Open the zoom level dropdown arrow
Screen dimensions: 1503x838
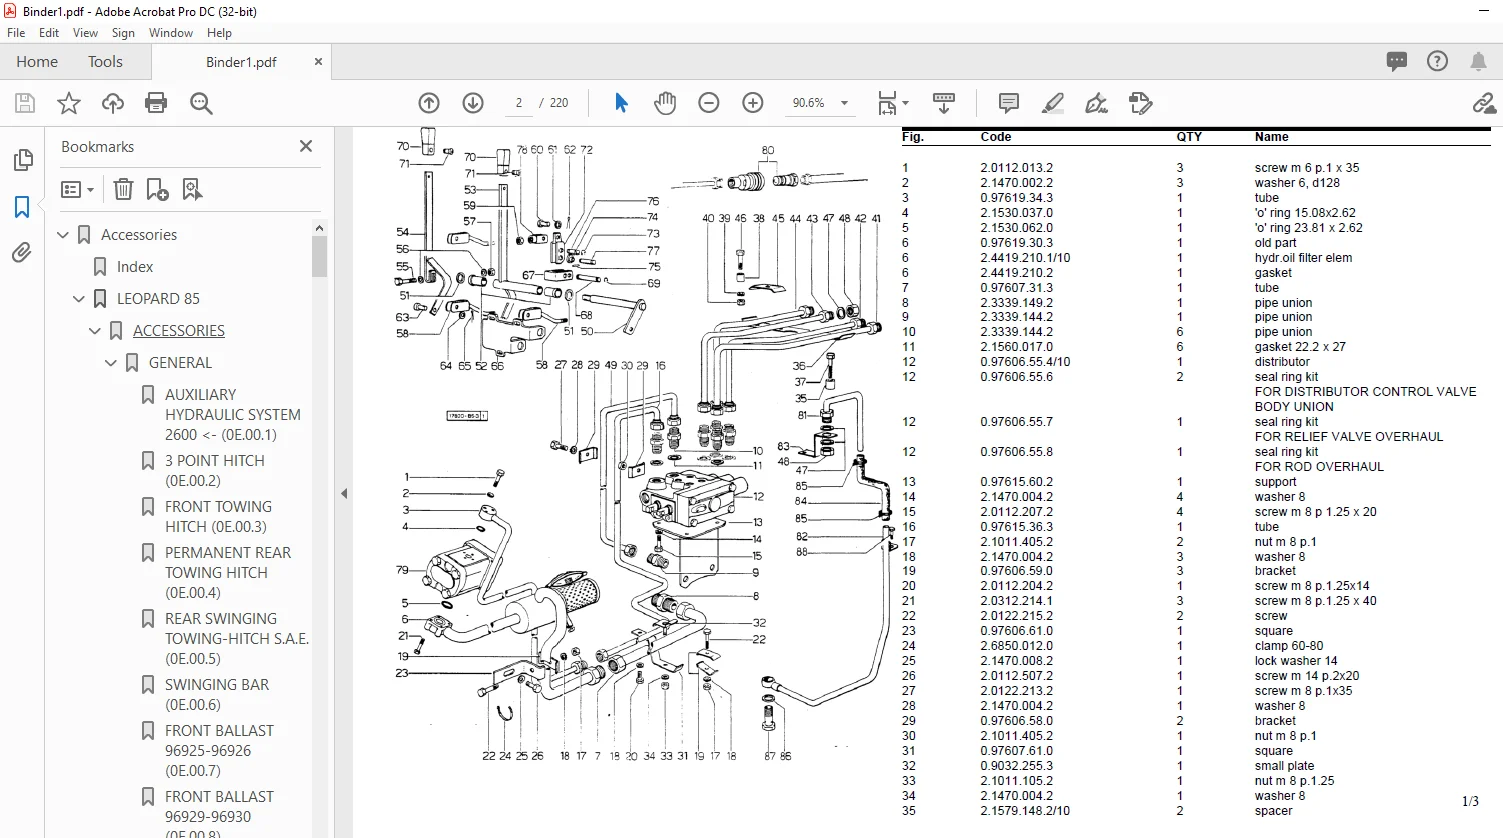[x=844, y=103]
